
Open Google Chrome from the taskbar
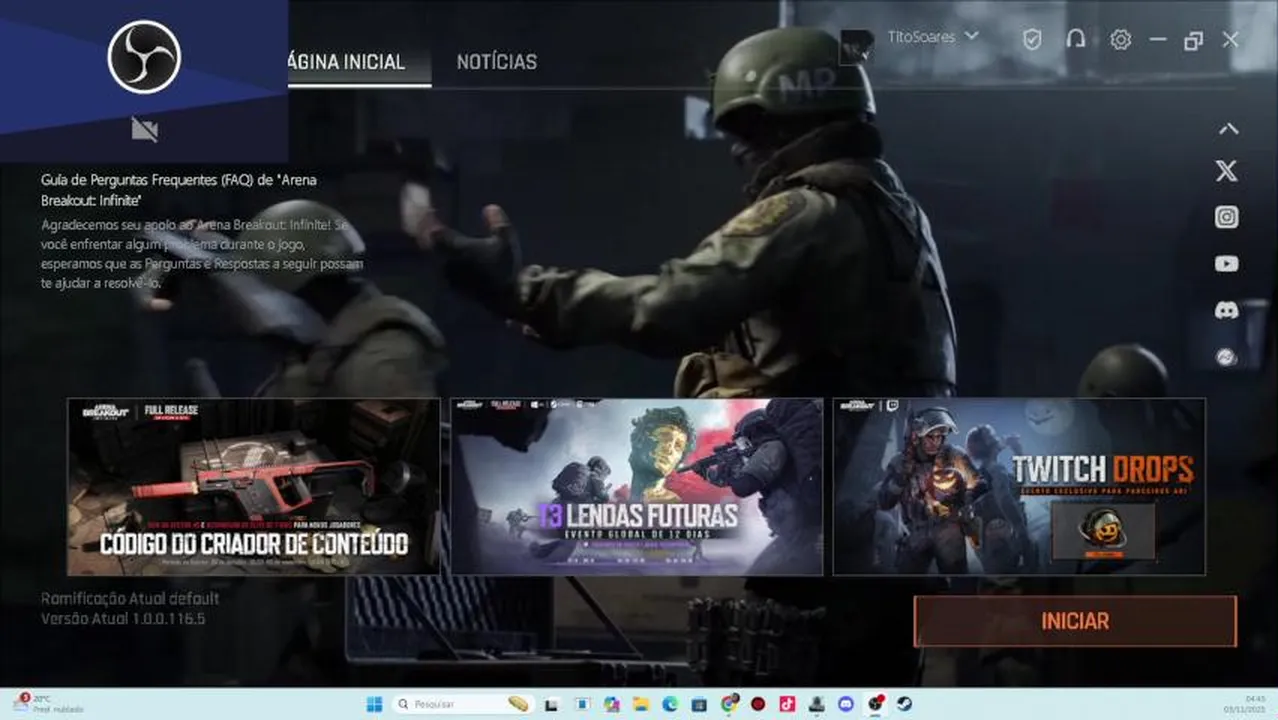point(729,704)
